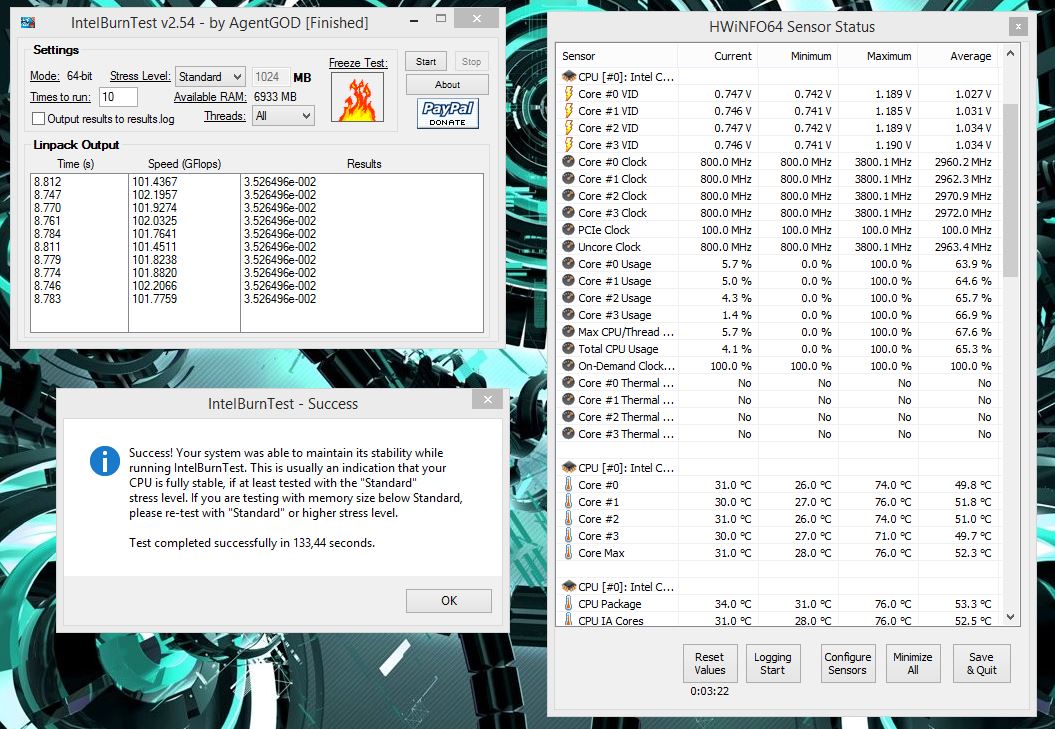
Task: Click the Speed (GFlops) column header
Action: tap(184, 164)
